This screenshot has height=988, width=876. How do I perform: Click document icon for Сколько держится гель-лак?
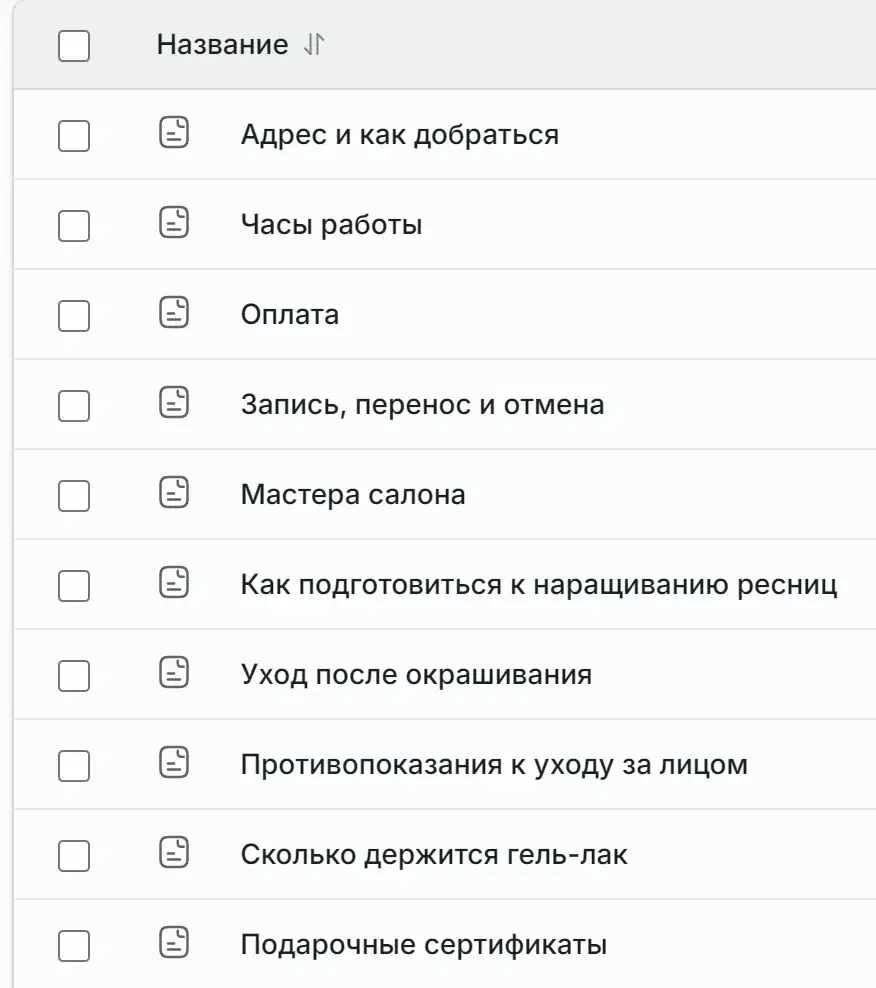[x=174, y=853]
